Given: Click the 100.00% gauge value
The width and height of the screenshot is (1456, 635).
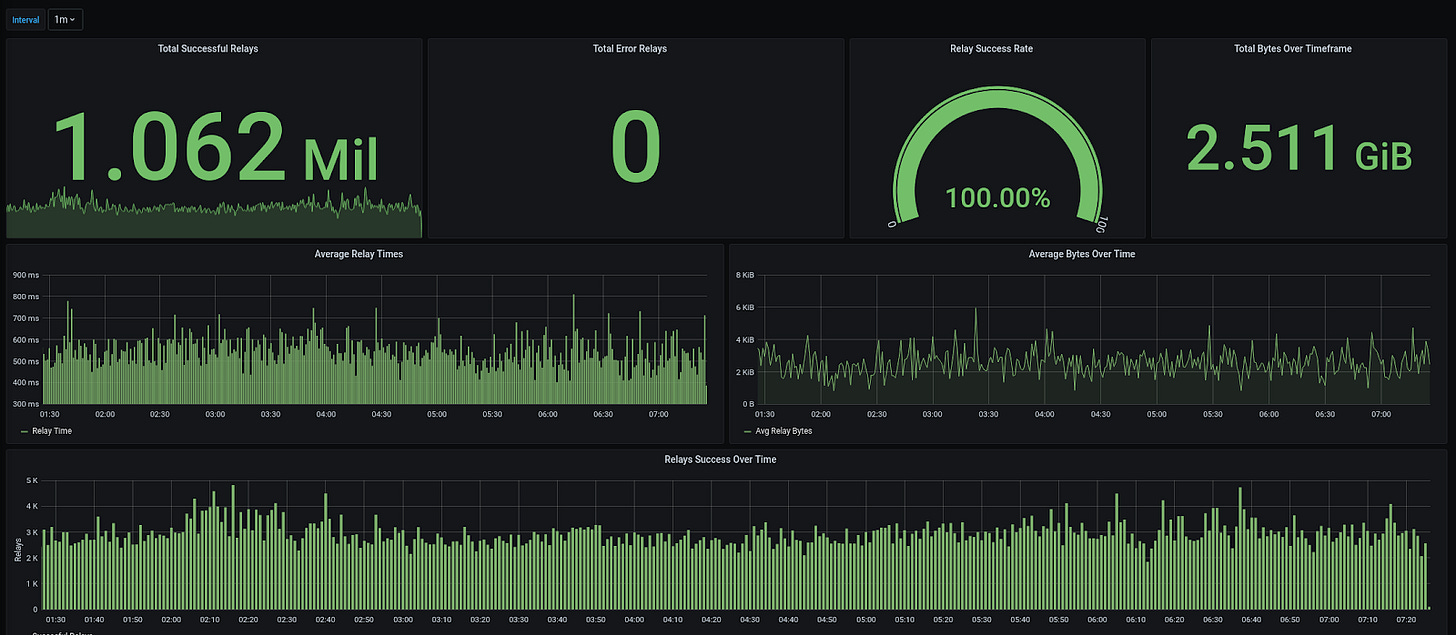Looking at the screenshot, I should [x=997, y=198].
